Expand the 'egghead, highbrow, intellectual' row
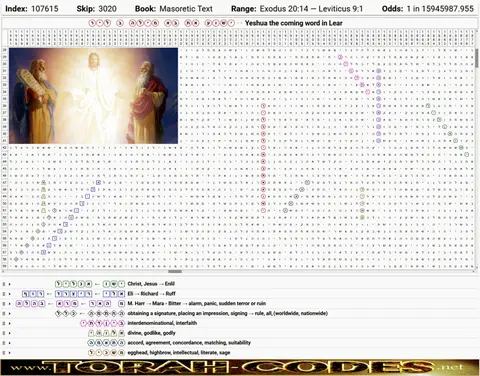 10,353
